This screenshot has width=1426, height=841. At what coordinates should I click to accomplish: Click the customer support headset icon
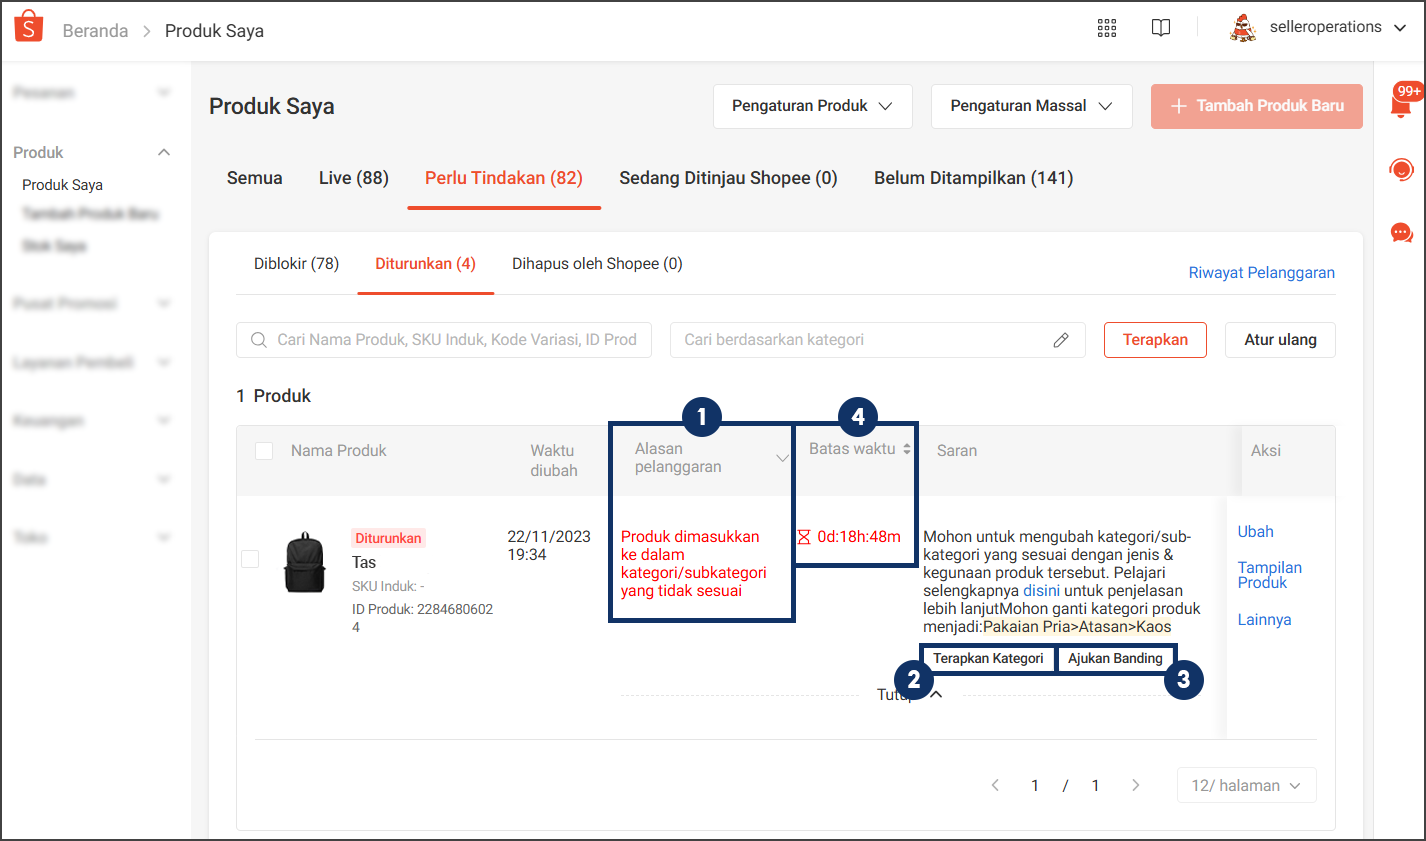coord(1401,169)
